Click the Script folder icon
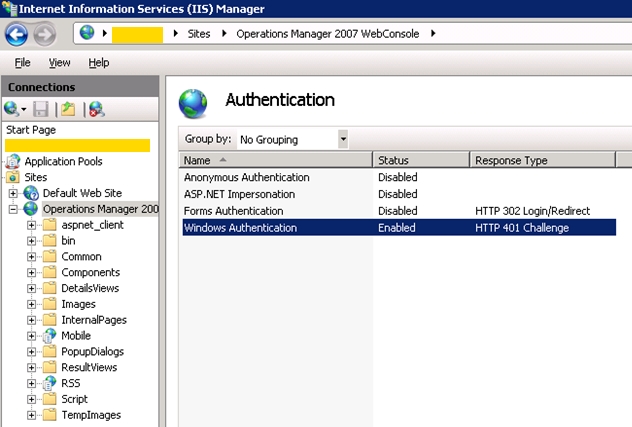This screenshot has width=632, height=427. pyautogui.click(x=50, y=399)
